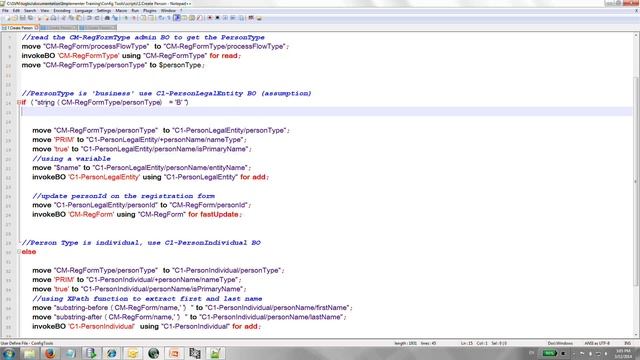Viewport: 640px width, 360px height.
Task: Click the vertical scrollbar up arrow
Action: pos(636,36)
